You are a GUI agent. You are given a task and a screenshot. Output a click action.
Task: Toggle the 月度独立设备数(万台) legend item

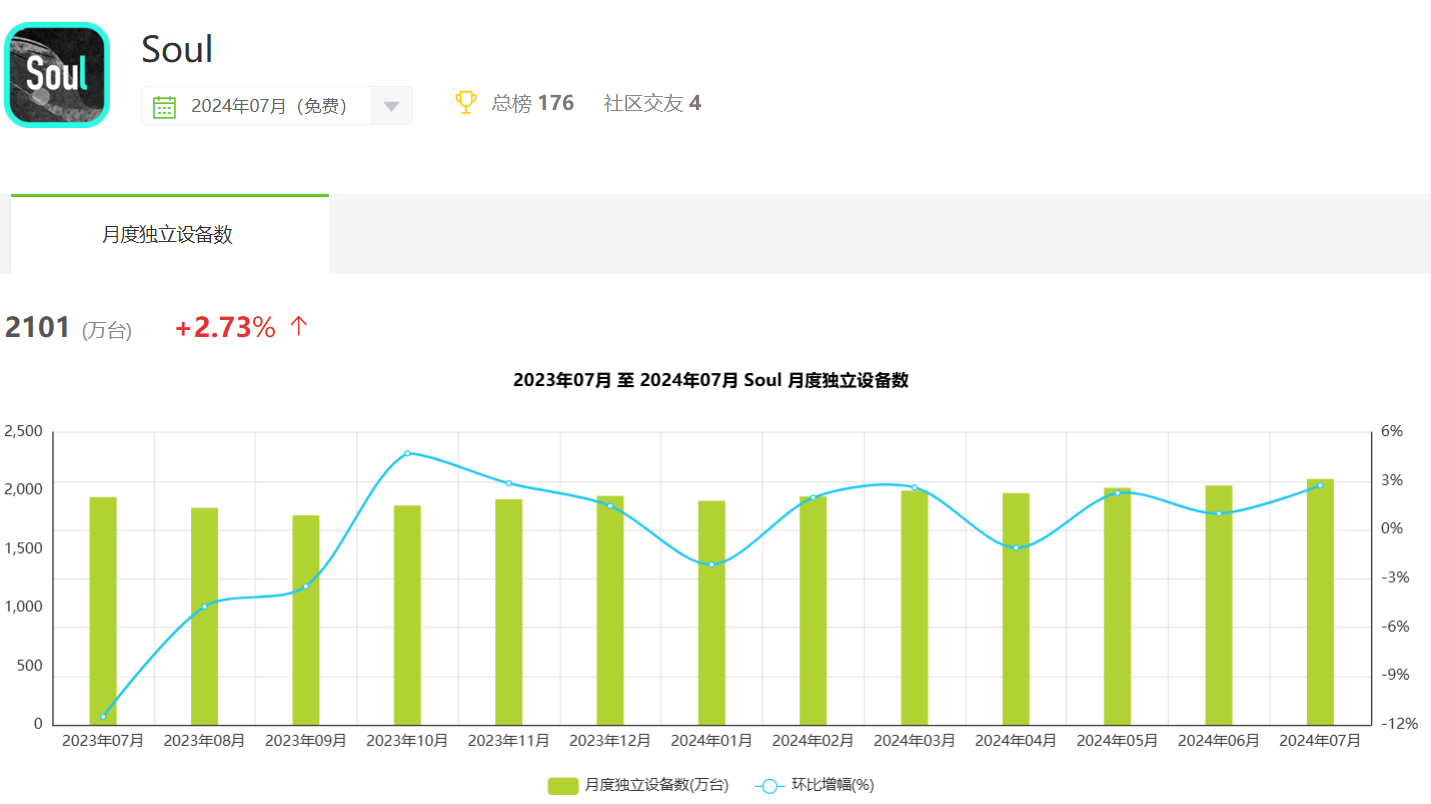pyautogui.click(x=638, y=786)
